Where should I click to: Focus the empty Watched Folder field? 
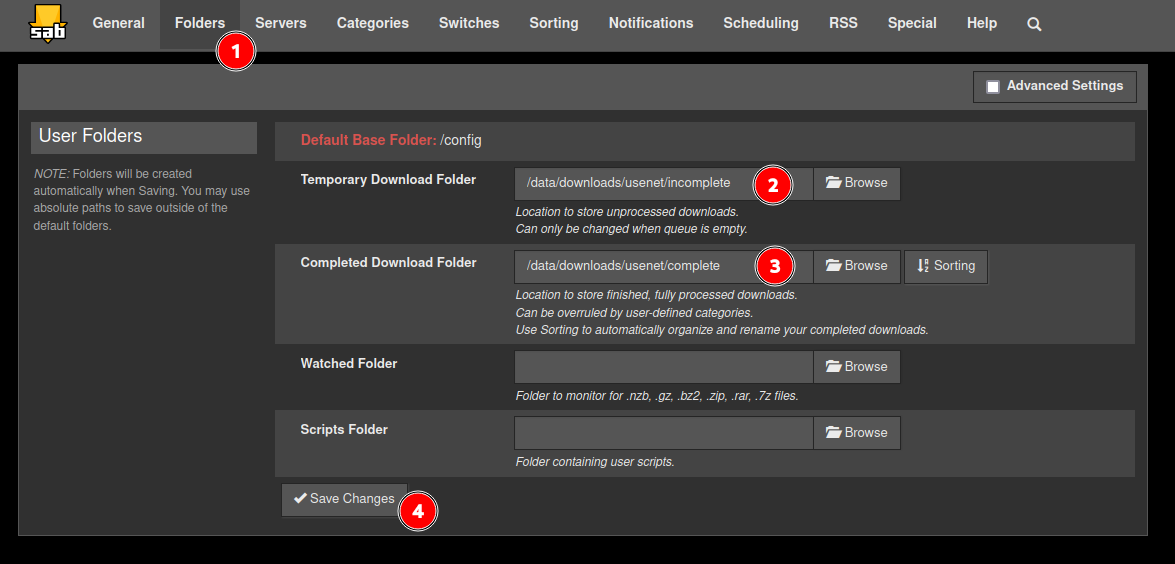click(664, 367)
